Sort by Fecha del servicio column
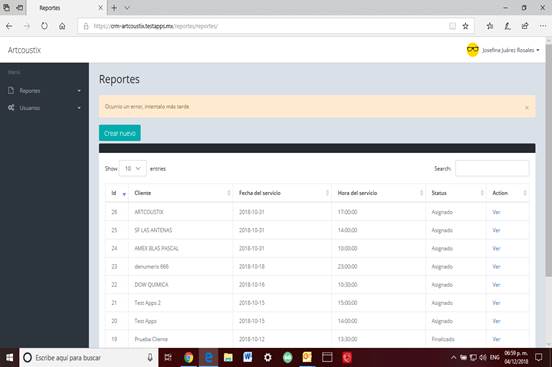552x367 pixels. pyautogui.click(x=282, y=193)
